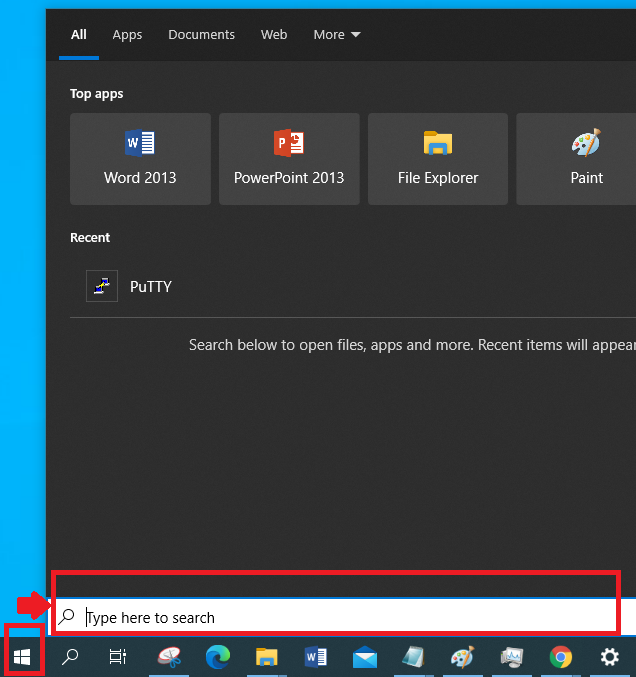
Task: Select the All search tab
Action: (x=79, y=35)
